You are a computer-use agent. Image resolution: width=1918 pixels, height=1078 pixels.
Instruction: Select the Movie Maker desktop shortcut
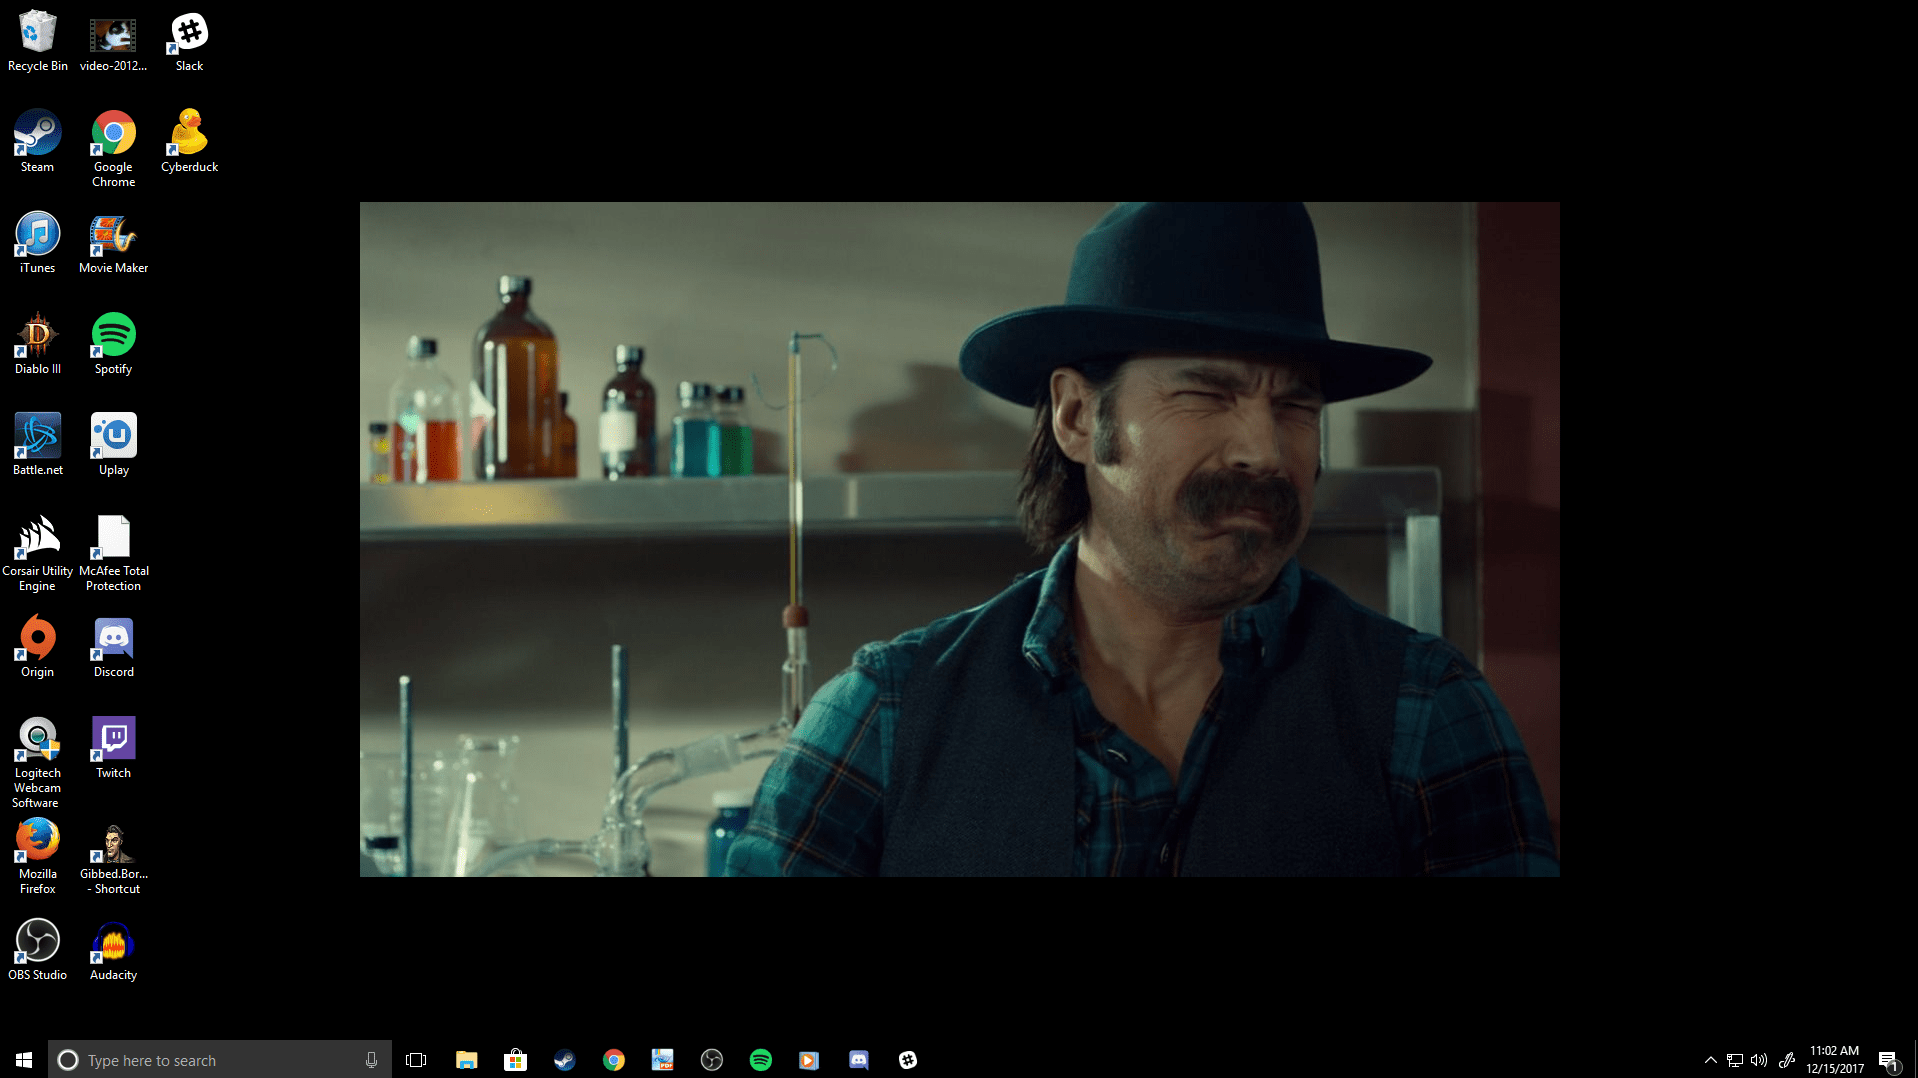[x=113, y=243]
